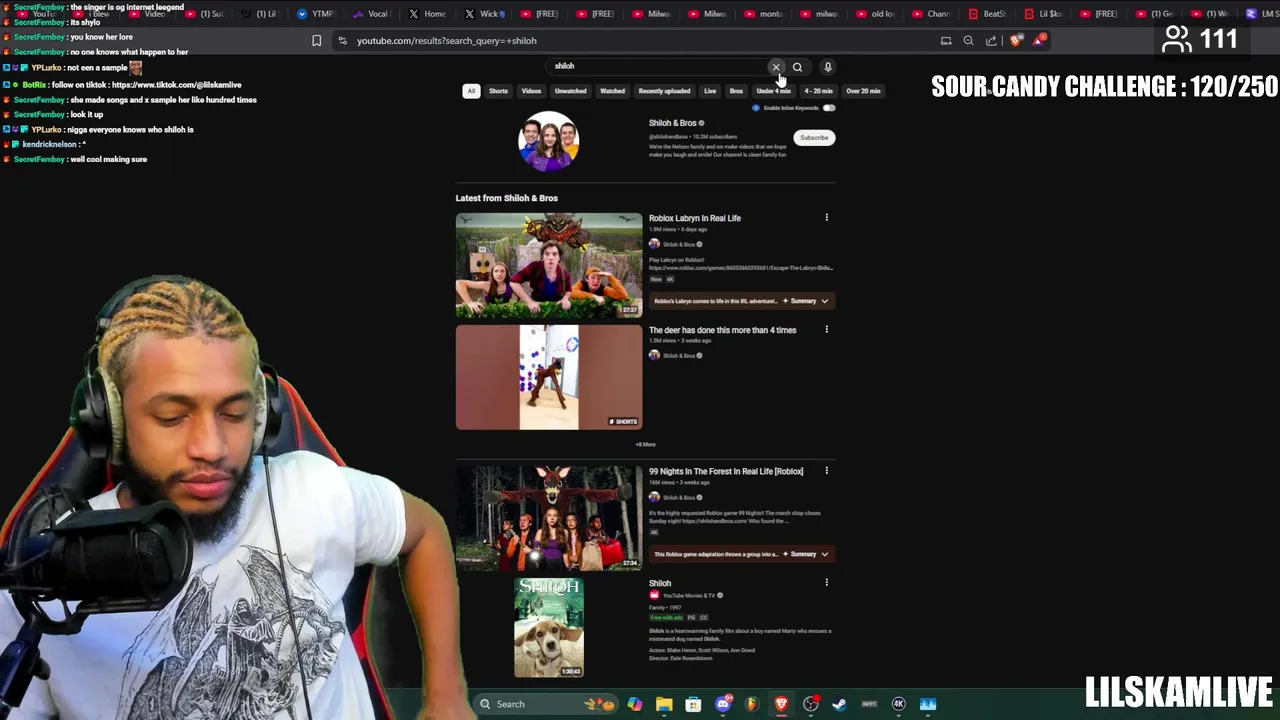Open the Roblox Labryn In Real Life title
1280x720 pixels.
point(695,218)
